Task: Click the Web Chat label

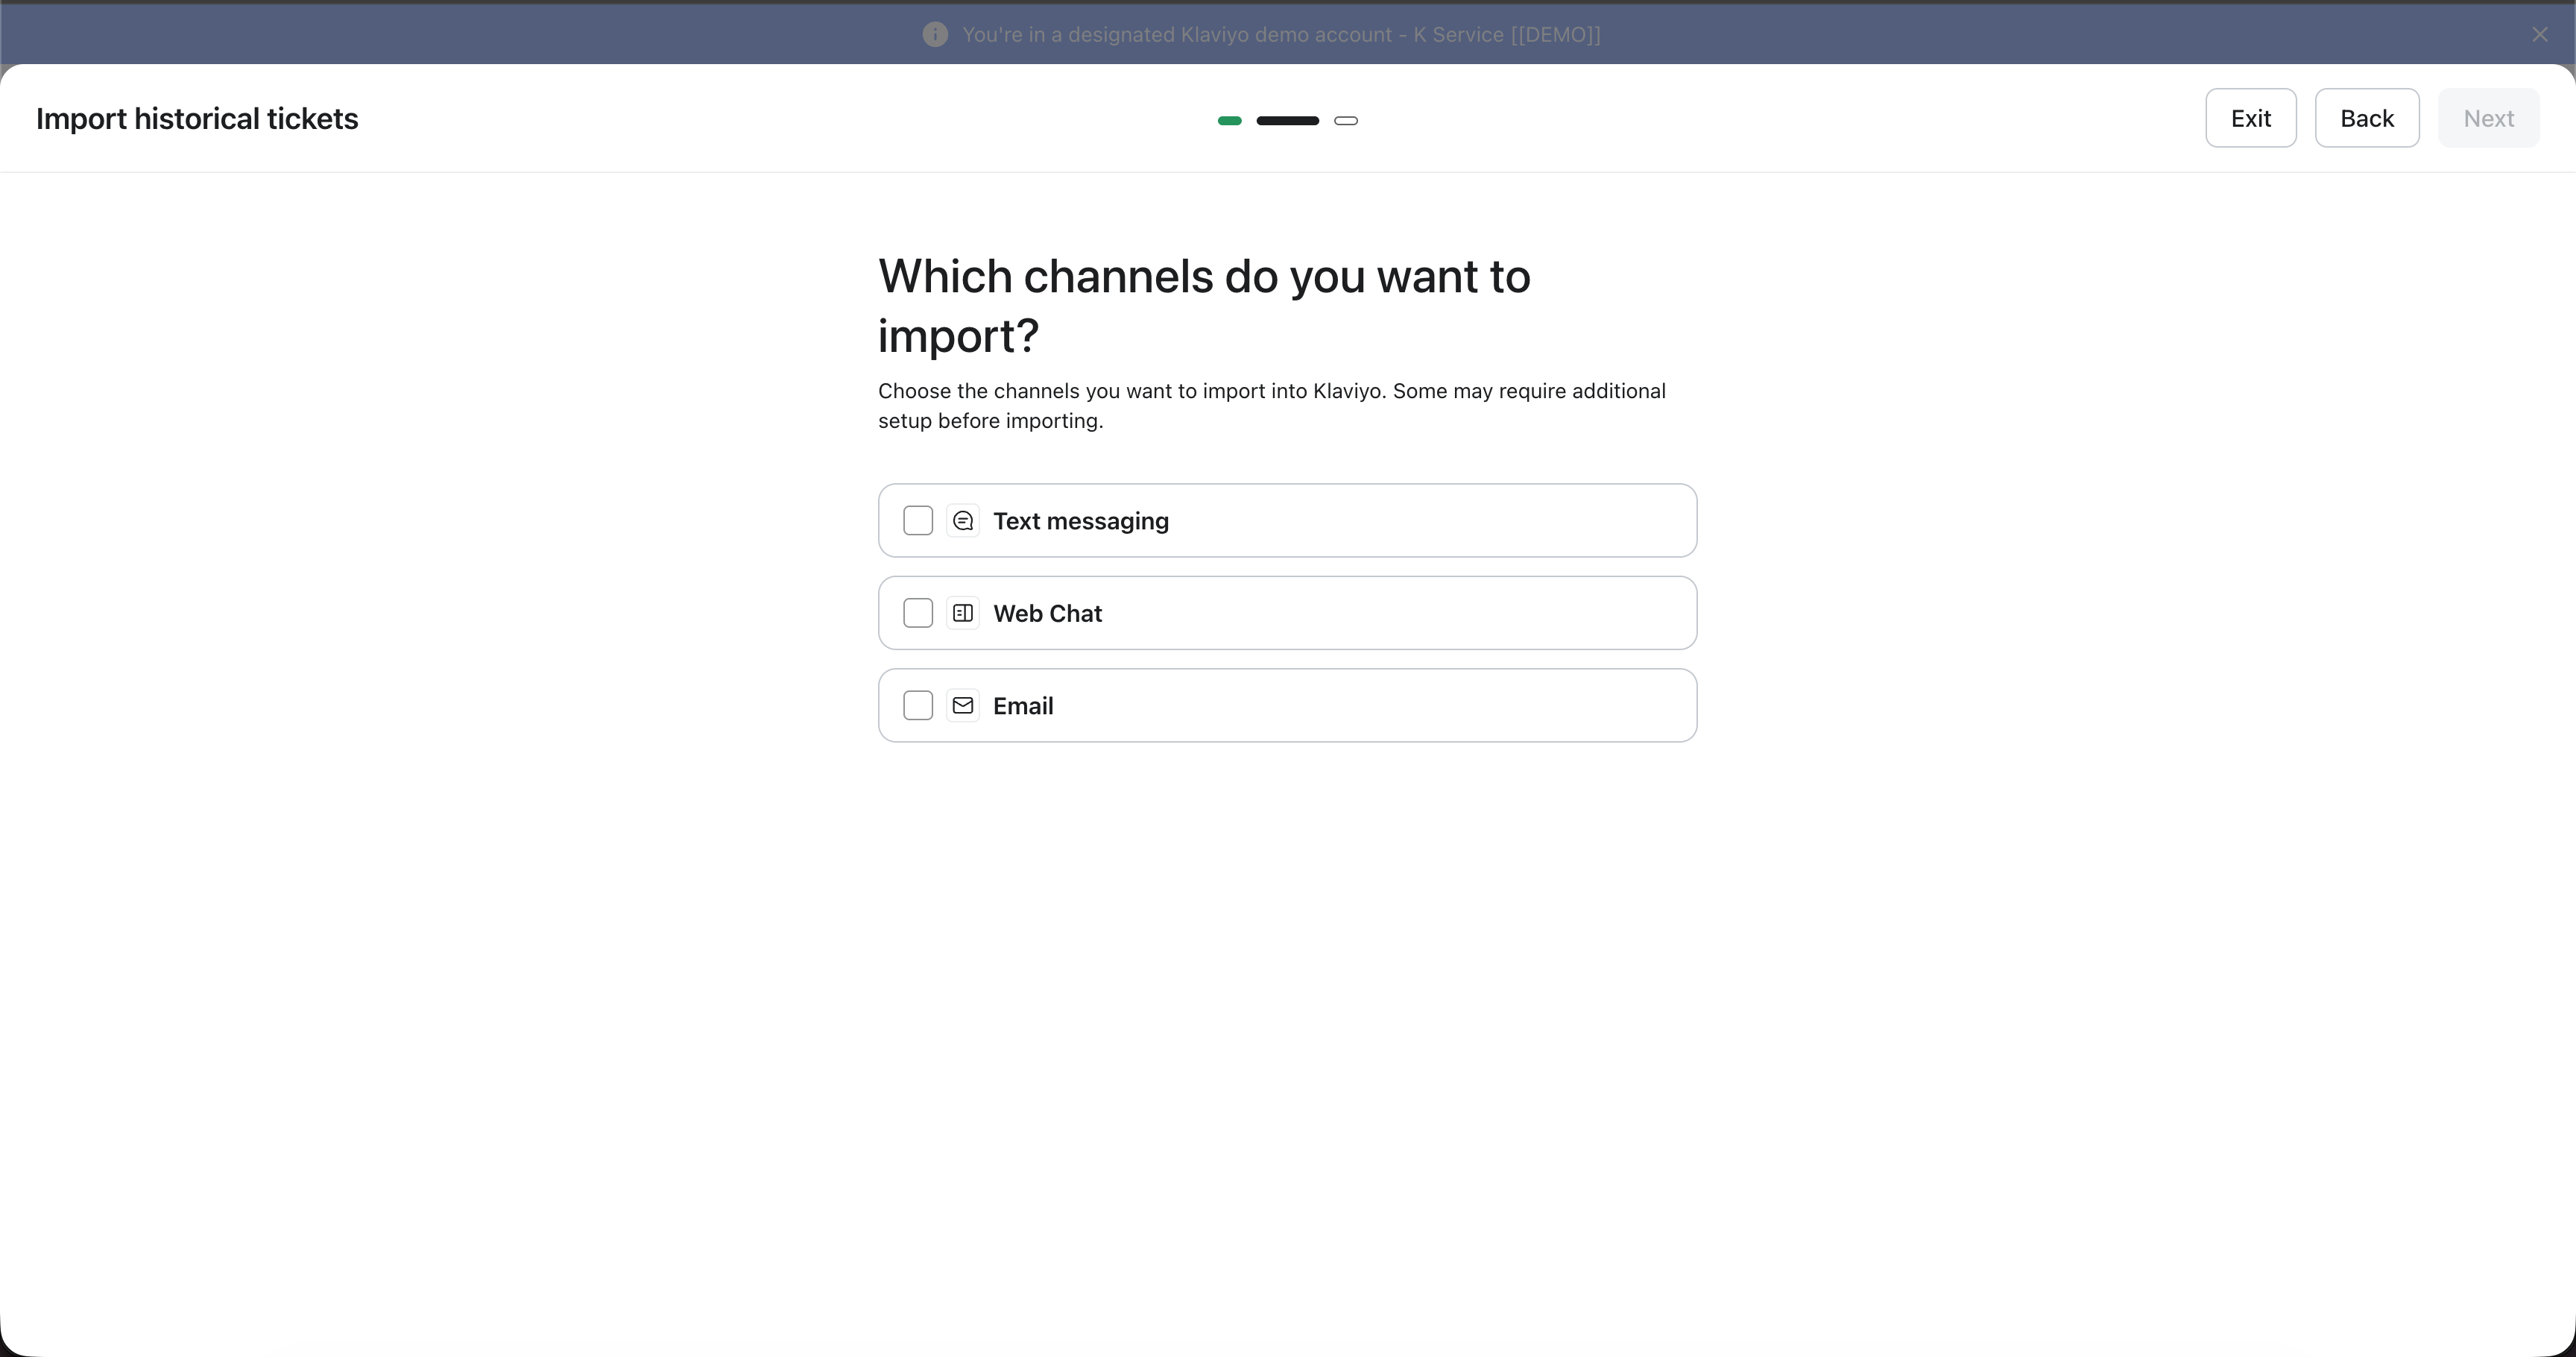Action: (1047, 613)
